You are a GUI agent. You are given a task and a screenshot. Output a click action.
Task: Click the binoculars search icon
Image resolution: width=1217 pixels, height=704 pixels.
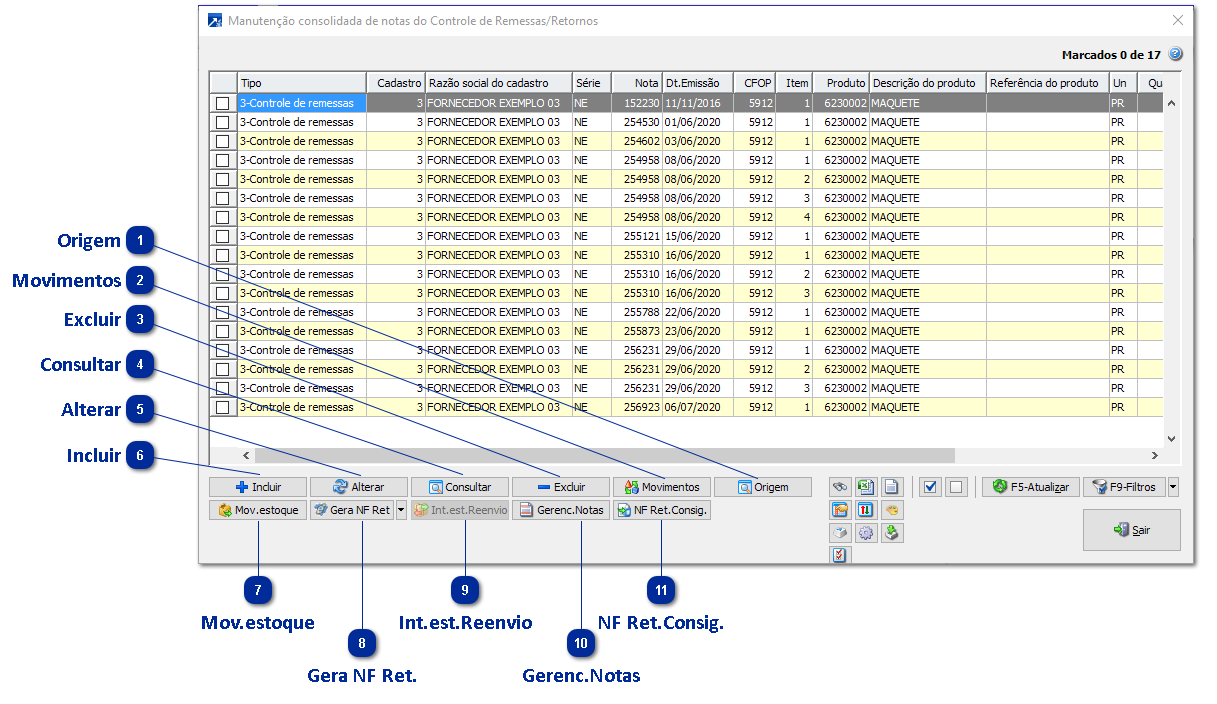coord(840,487)
